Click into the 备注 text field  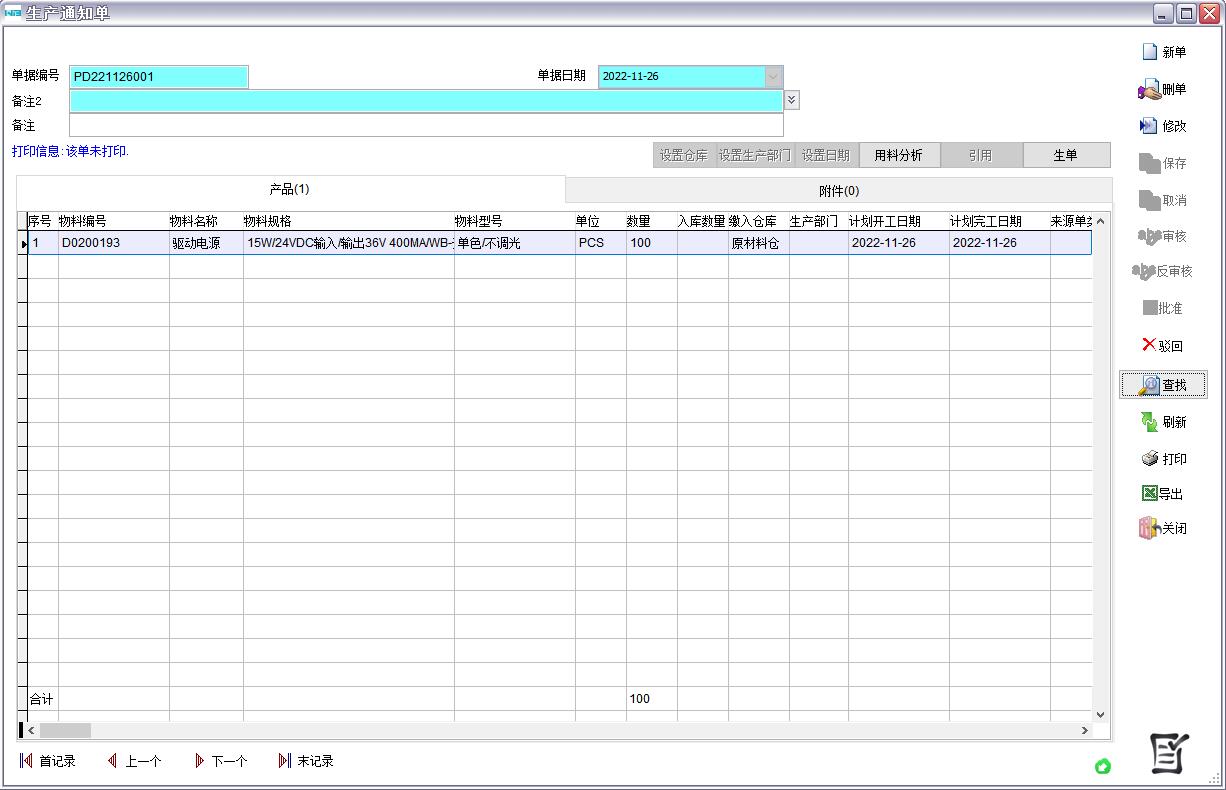pos(426,125)
